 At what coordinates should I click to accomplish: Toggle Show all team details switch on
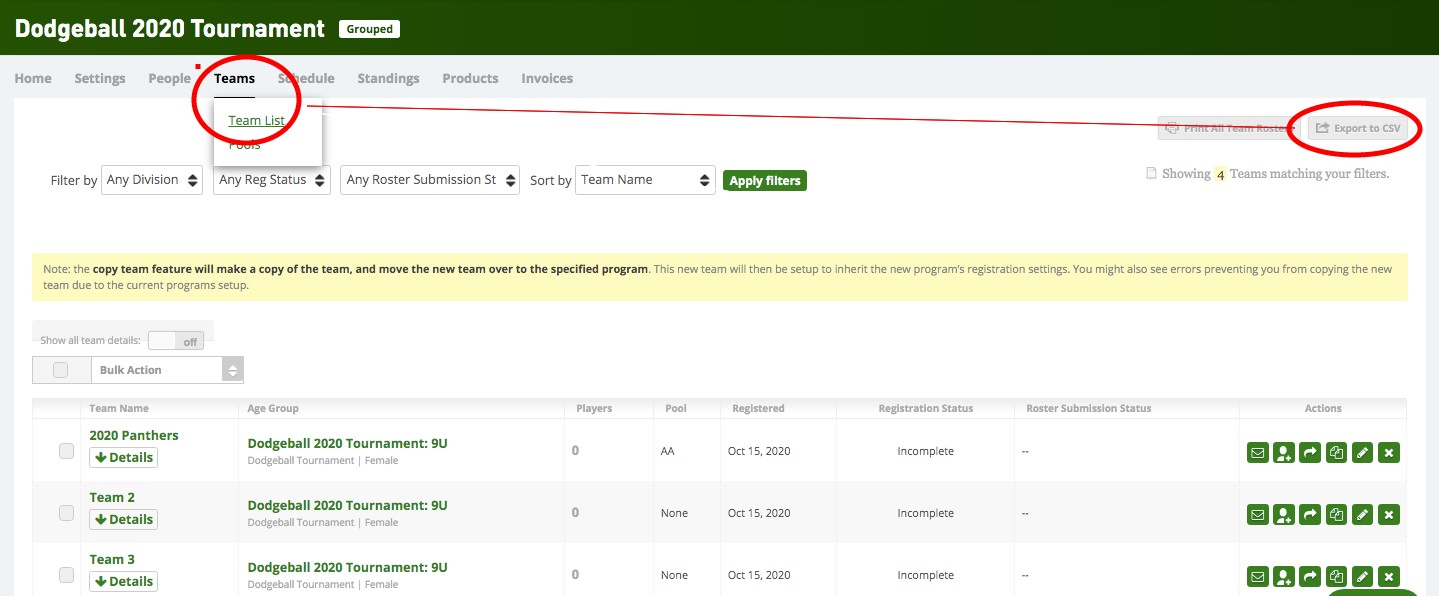[x=176, y=340]
